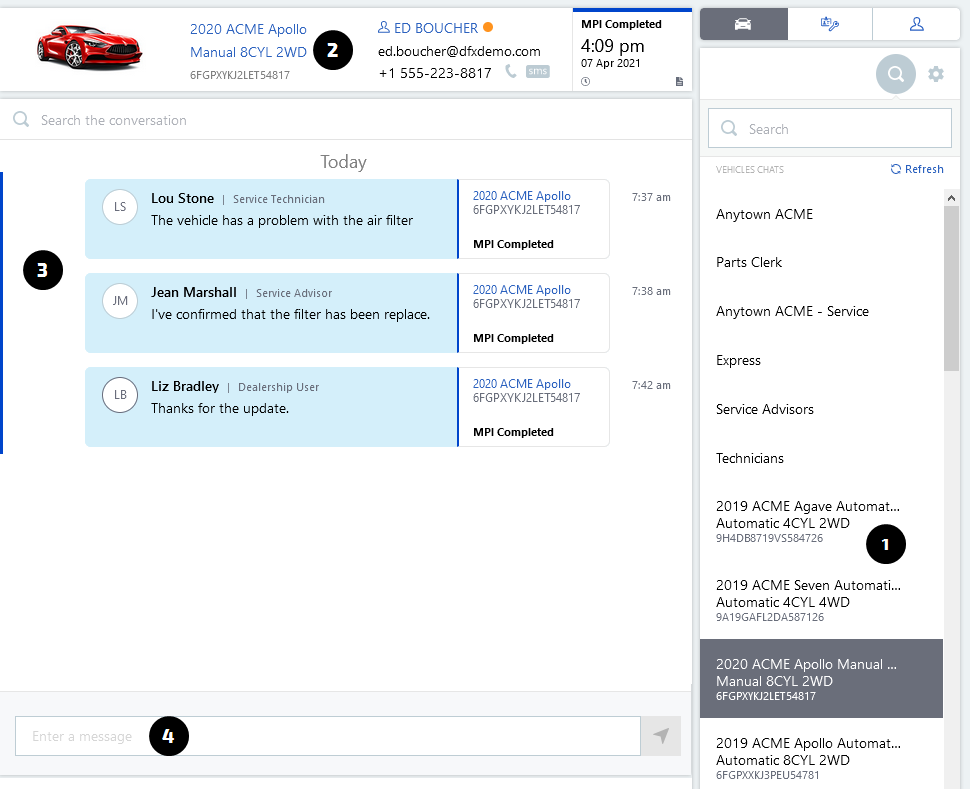The width and height of the screenshot is (970, 789).
Task: Open chat settings with the gear icon
Action: pos(936,73)
